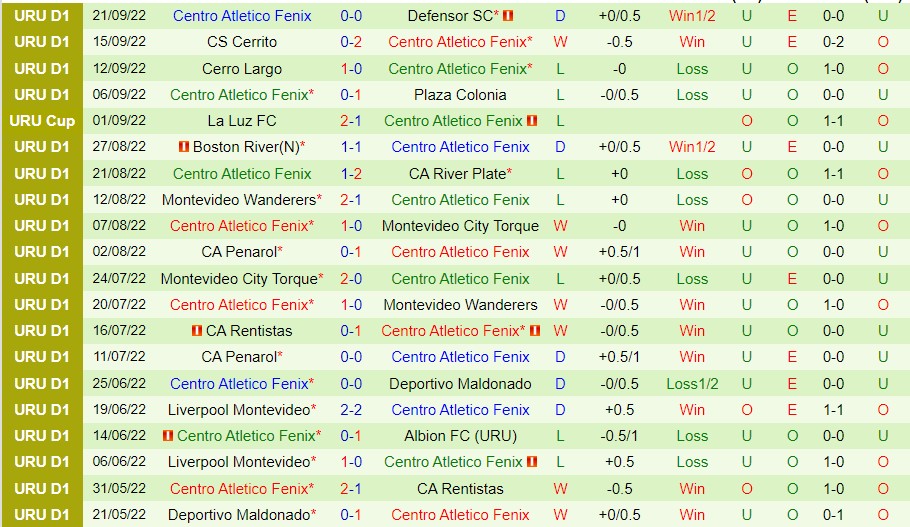Image resolution: width=910 pixels, height=527 pixels.
Task: Click red card icon before Centro Atletico Fenix on 14/06/22
Action: point(168,436)
